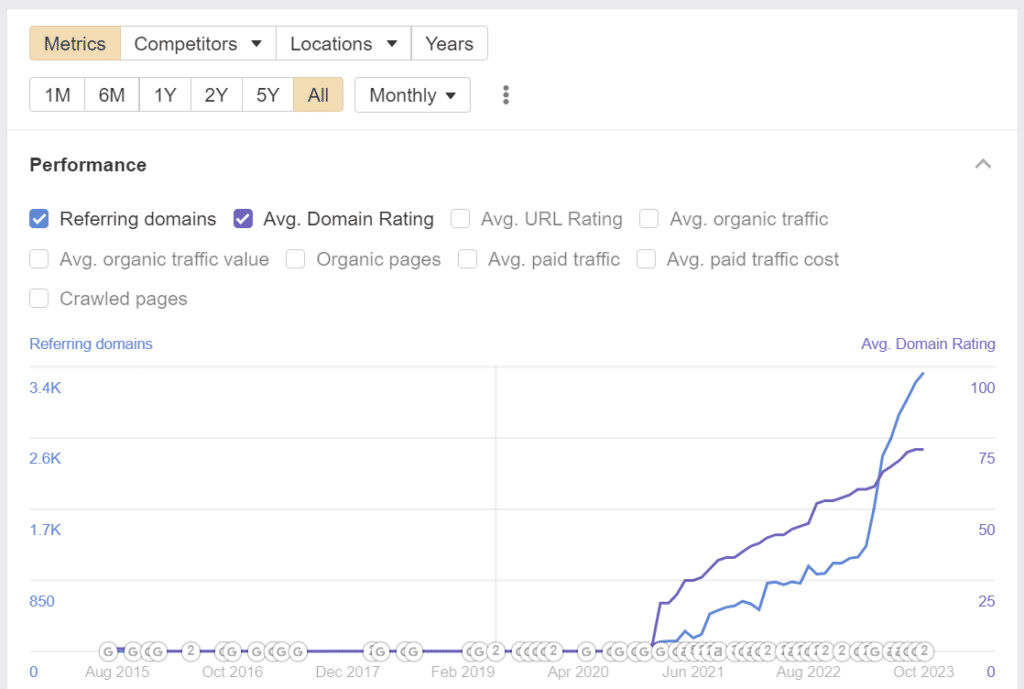
Task: Uncheck the Avg. Domain Rating checkbox
Action: coord(243,219)
